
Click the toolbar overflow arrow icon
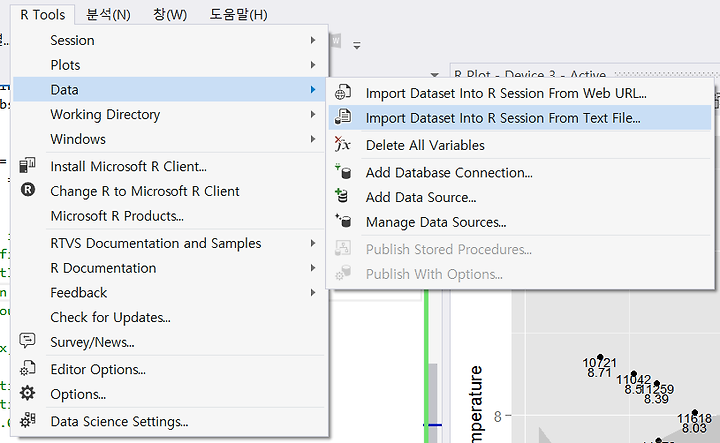(357, 45)
